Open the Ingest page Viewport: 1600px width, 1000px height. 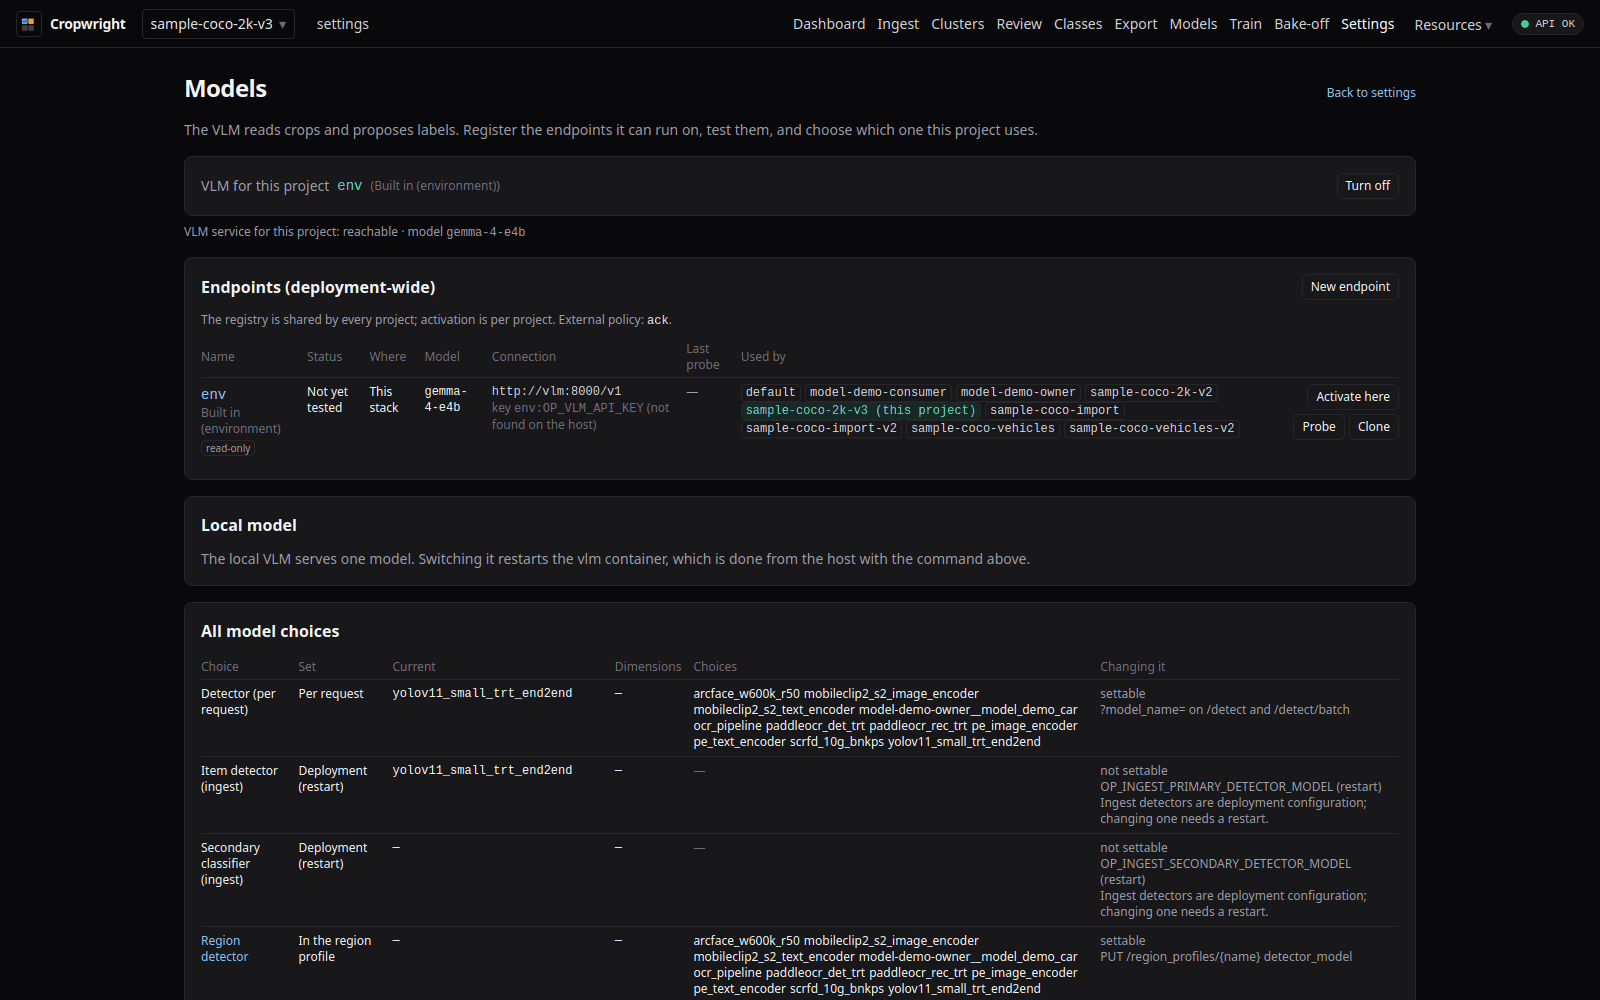[898, 24]
